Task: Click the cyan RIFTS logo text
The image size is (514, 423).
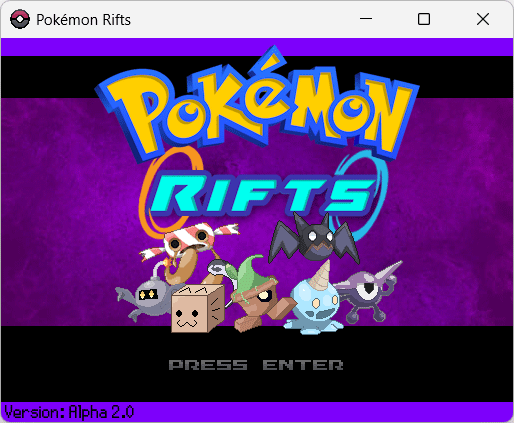Action: (262, 194)
